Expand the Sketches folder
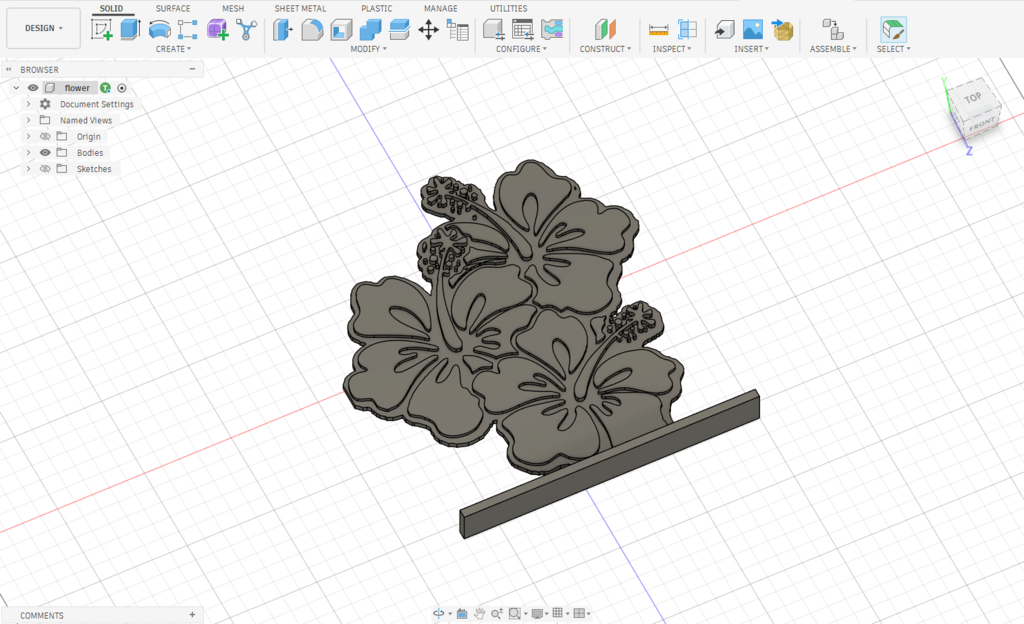Viewport: 1024px width, 624px height. click(28, 168)
